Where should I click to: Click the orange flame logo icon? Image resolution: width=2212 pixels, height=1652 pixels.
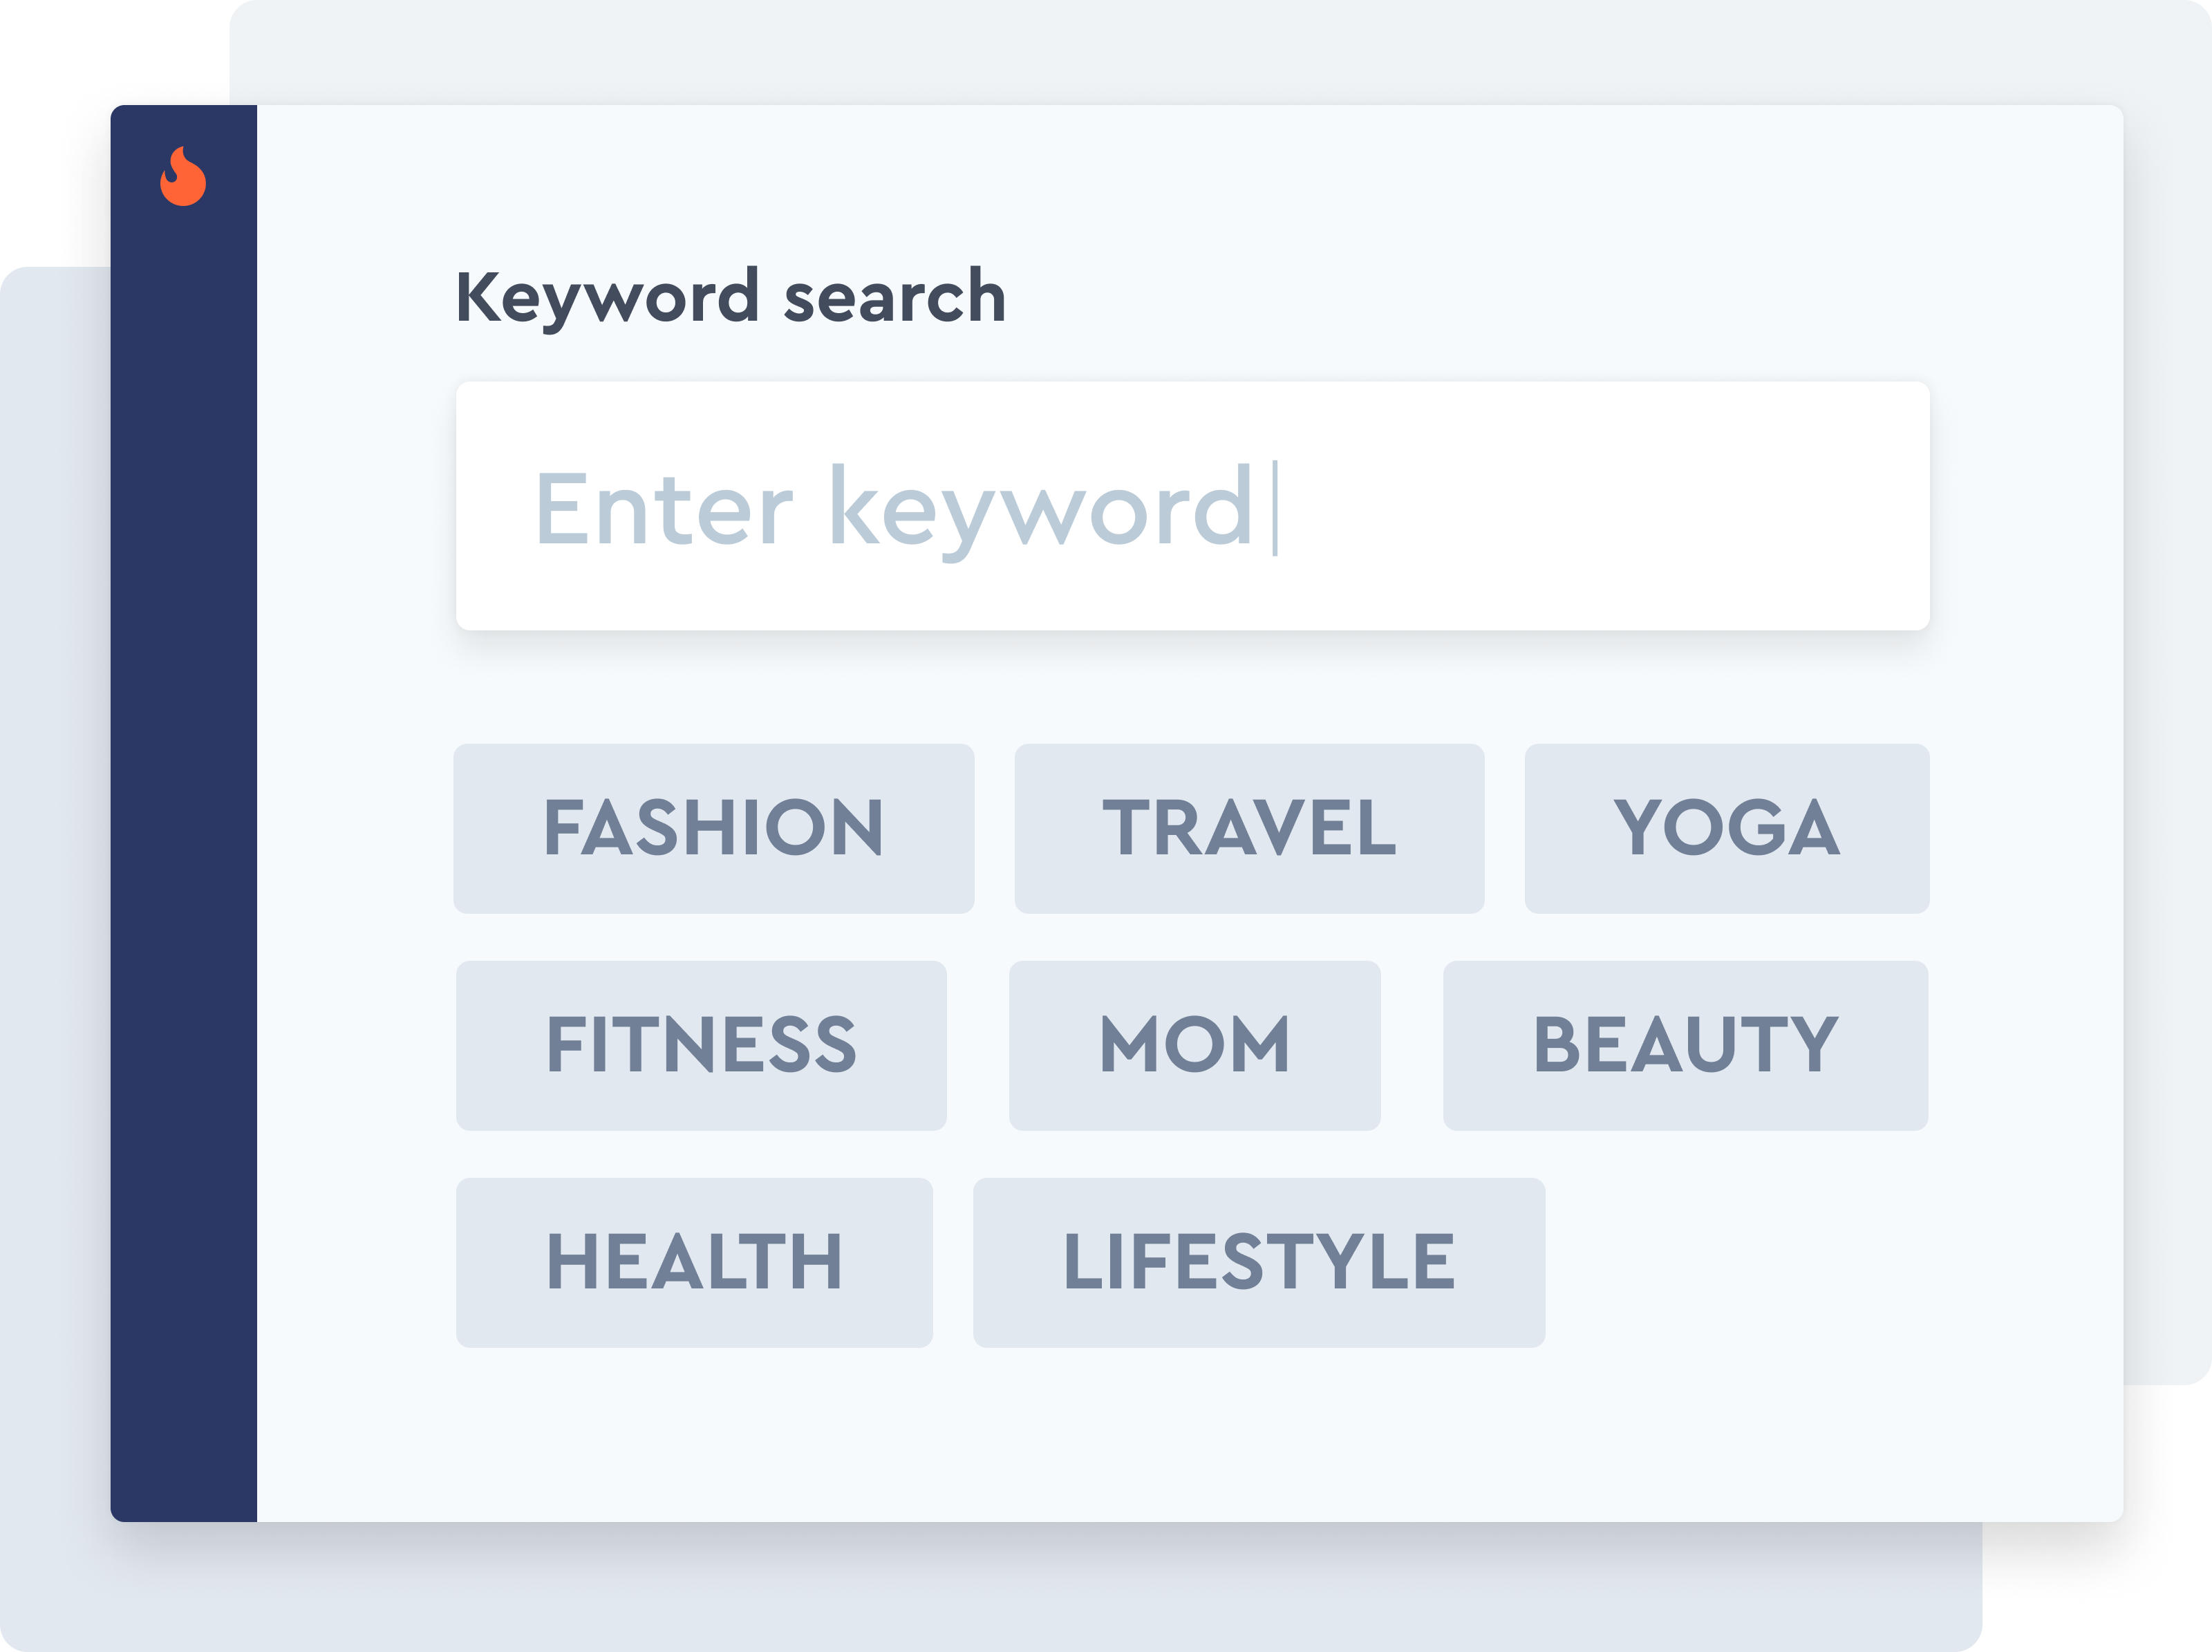[183, 177]
